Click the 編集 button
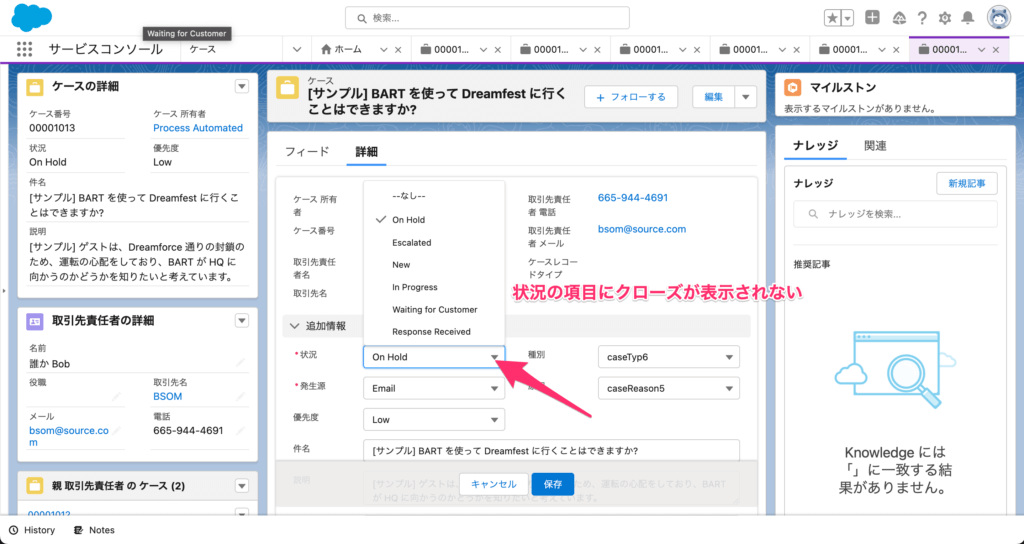 click(713, 97)
